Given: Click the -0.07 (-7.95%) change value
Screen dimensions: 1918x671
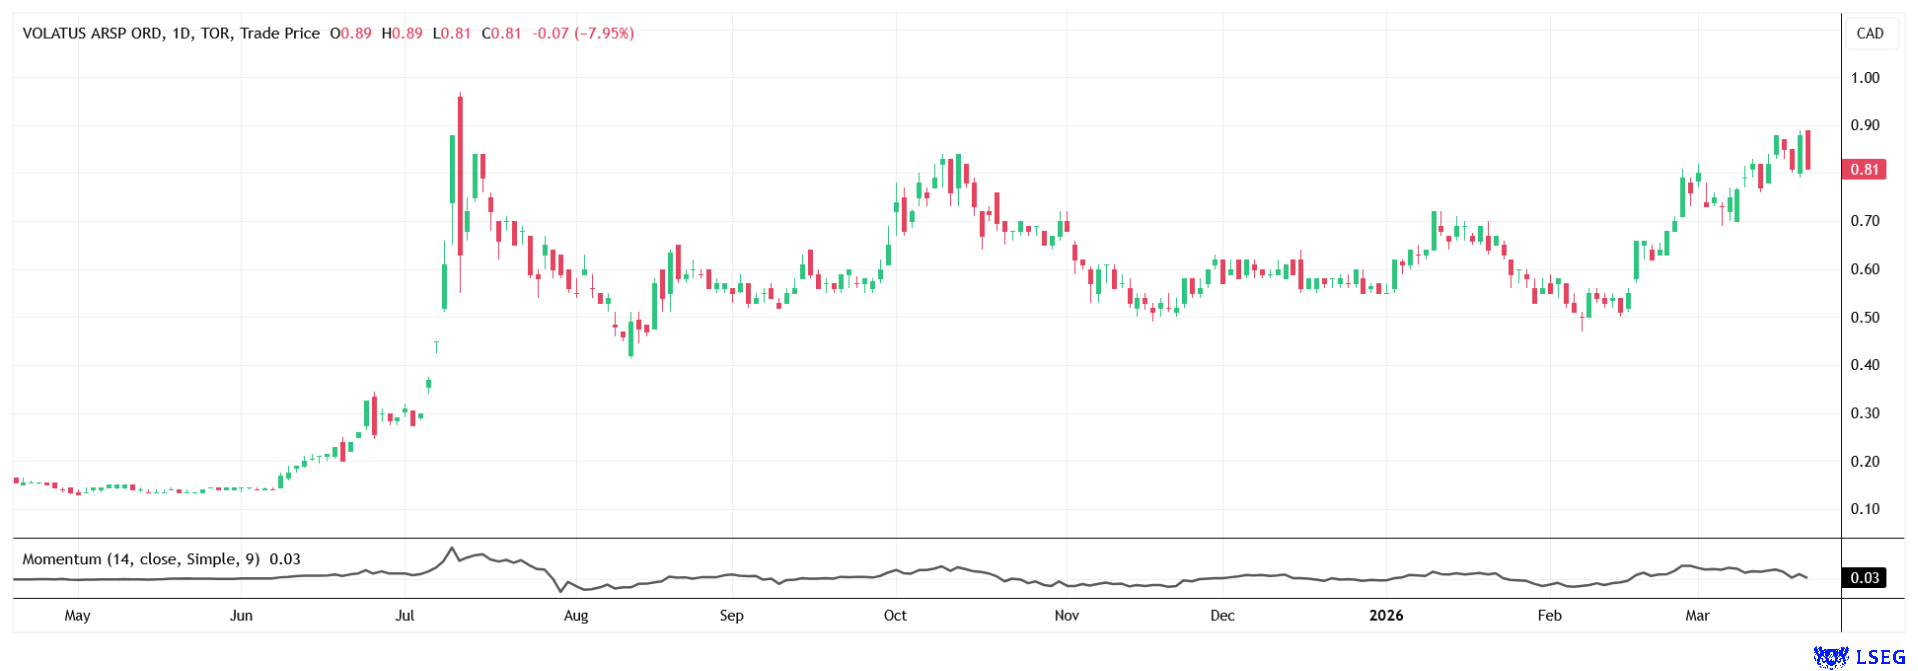Looking at the screenshot, I should pyautogui.click(x=583, y=33).
